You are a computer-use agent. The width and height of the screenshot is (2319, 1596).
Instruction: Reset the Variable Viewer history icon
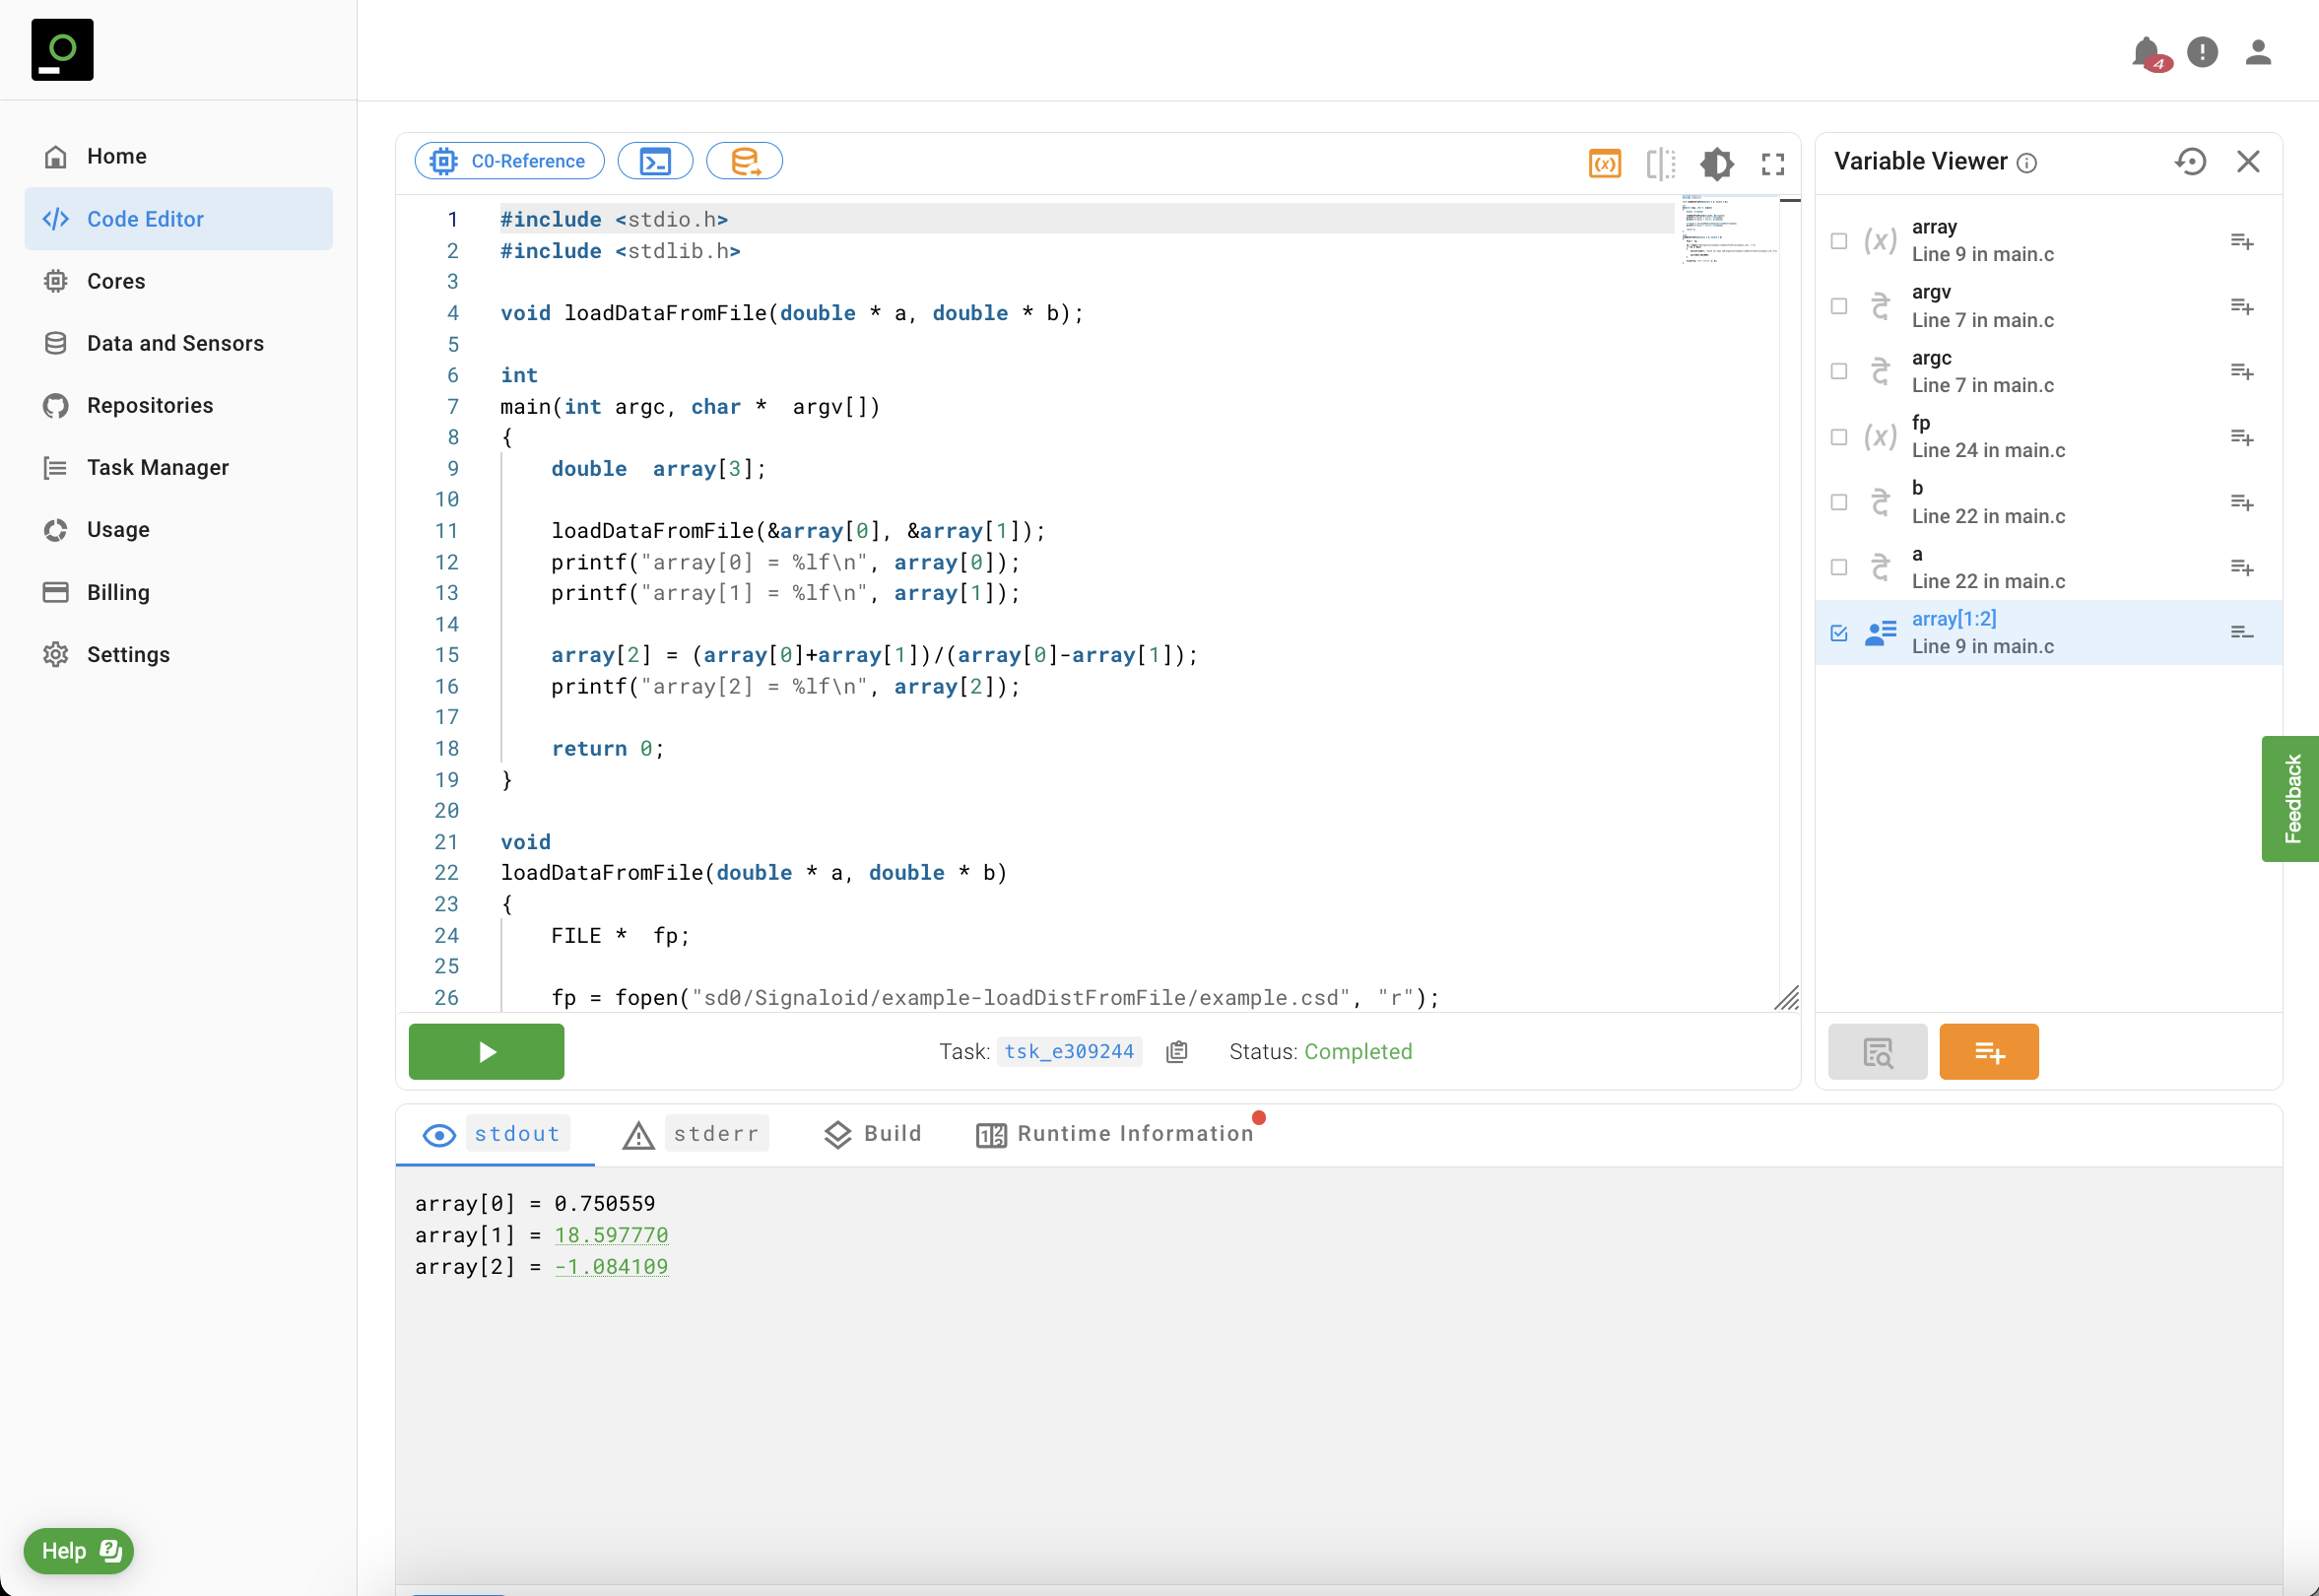2190,161
